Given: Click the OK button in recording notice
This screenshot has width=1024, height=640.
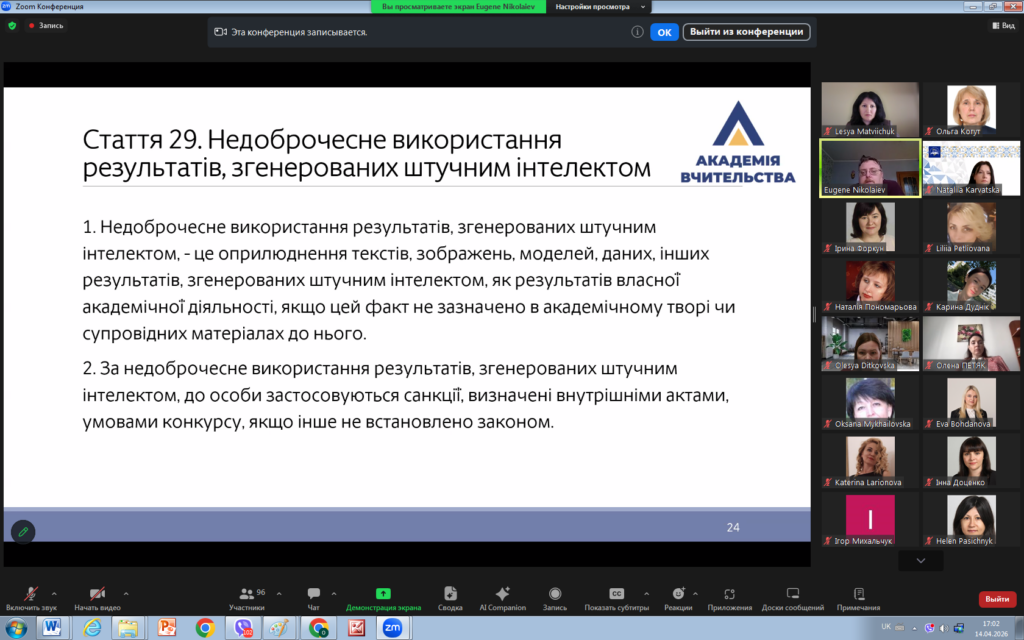Looking at the screenshot, I should pos(664,32).
